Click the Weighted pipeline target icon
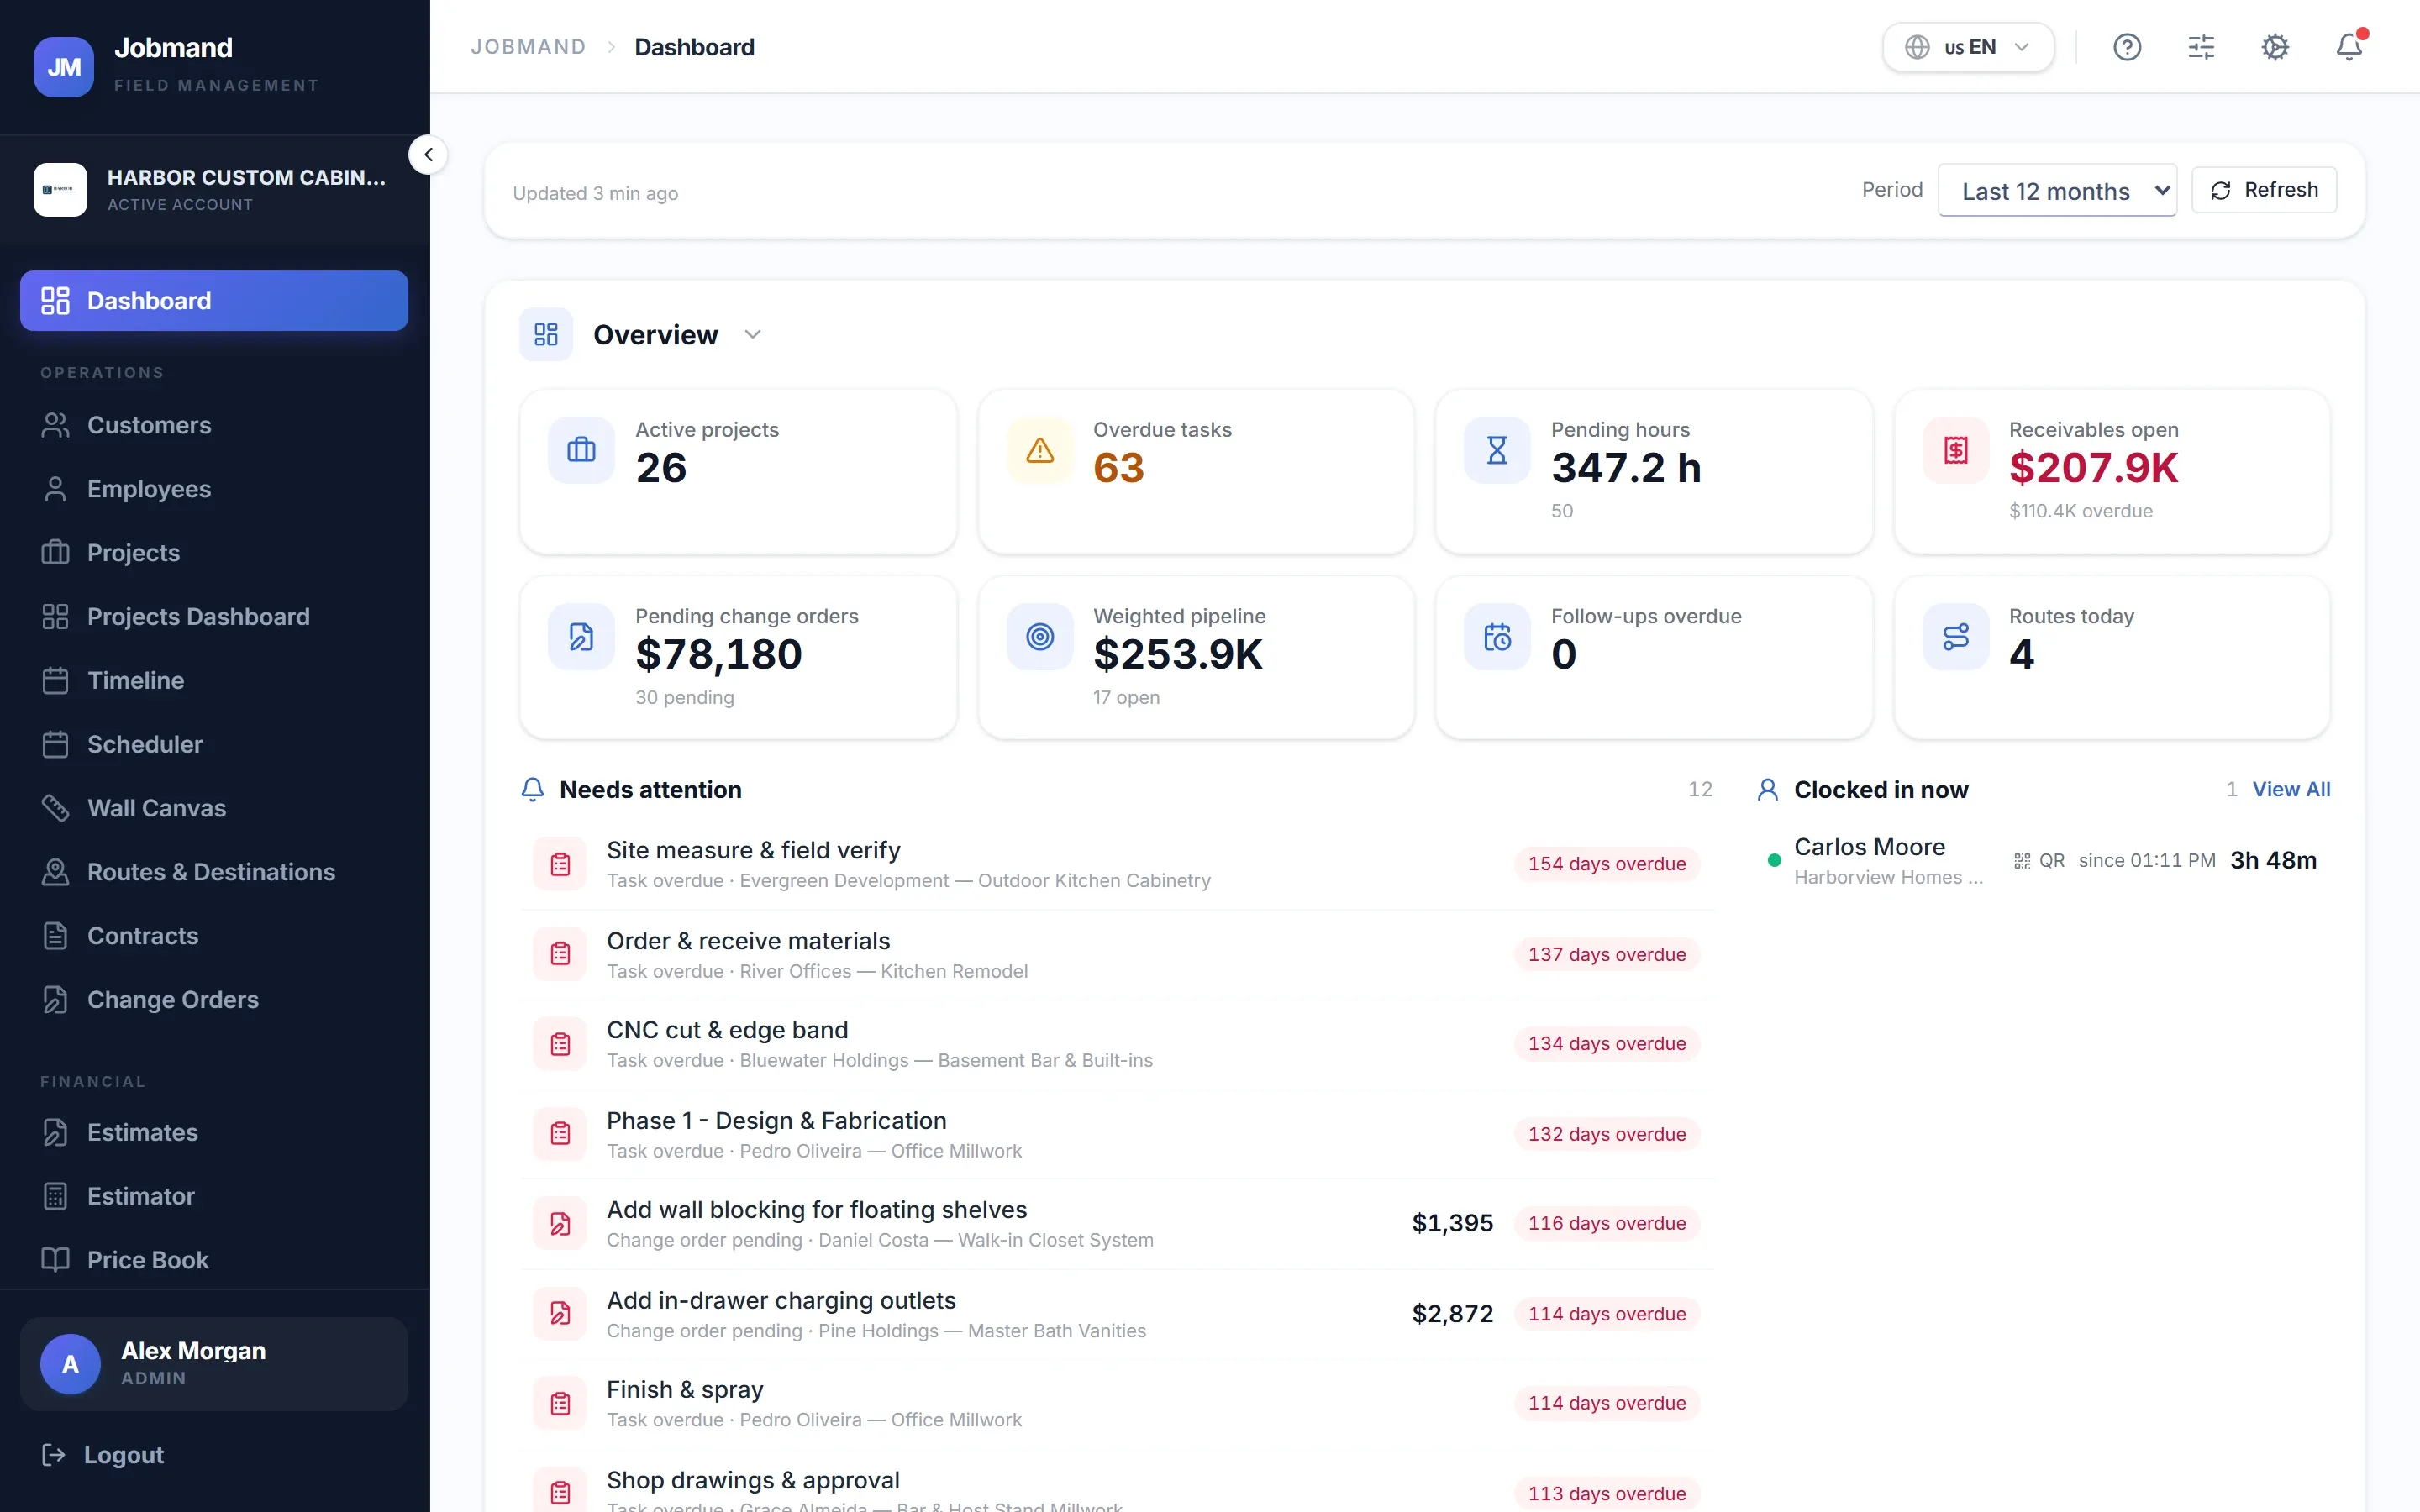The image size is (2420, 1512). coord(1040,637)
